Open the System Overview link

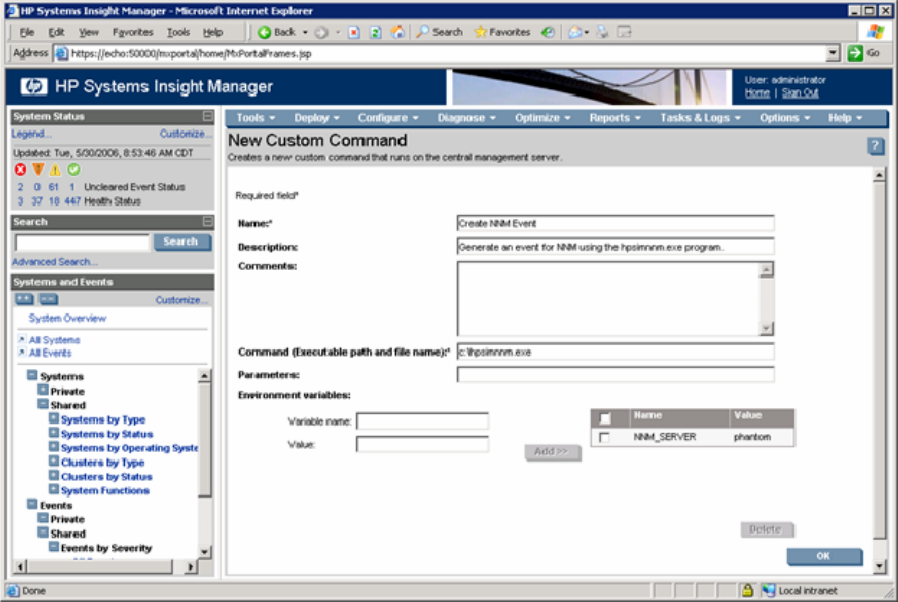[67, 318]
